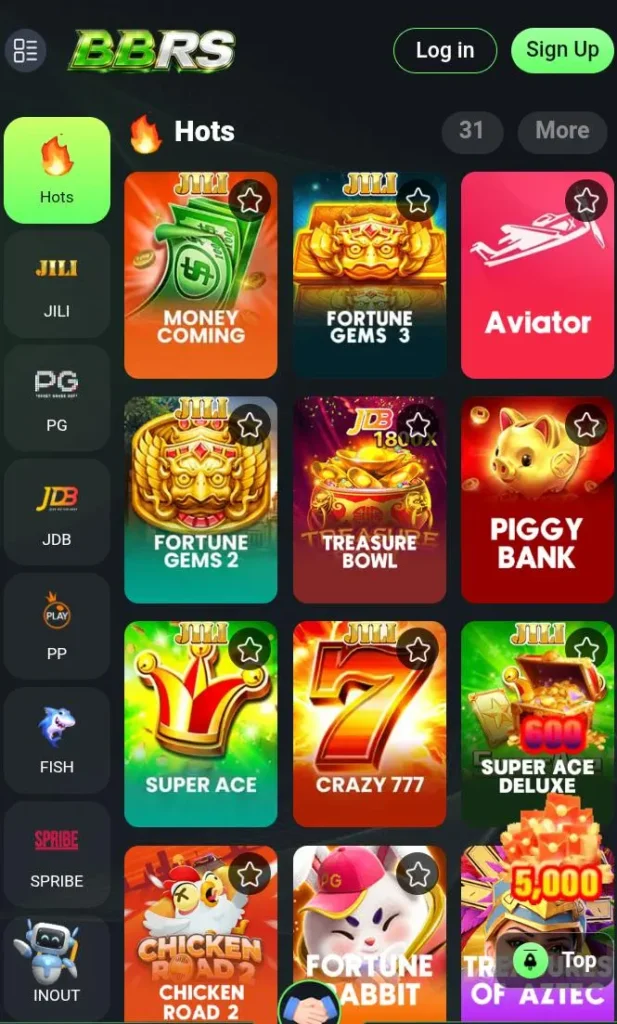Switch to the Hots tab
The image size is (617, 1024).
57,170
